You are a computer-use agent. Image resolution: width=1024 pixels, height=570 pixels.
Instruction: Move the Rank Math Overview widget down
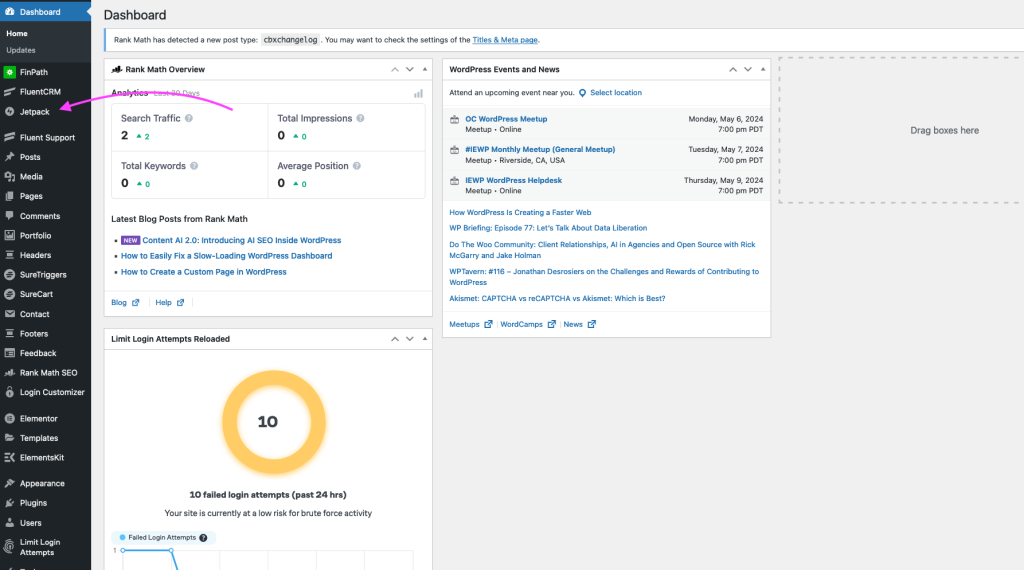pos(409,70)
